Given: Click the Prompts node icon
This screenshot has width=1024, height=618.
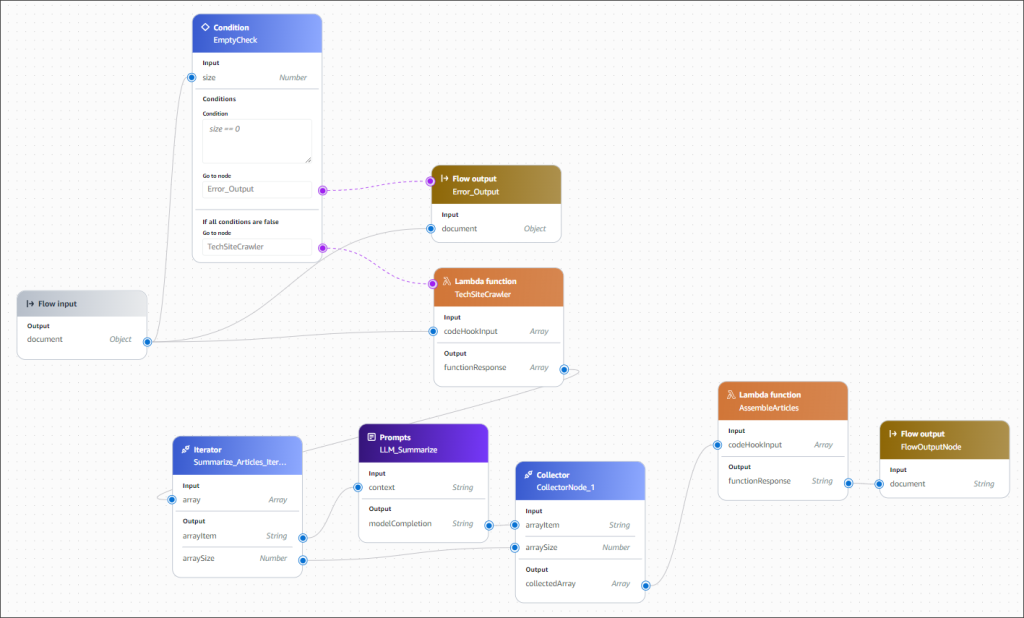Looking at the screenshot, I should coord(372,437).
